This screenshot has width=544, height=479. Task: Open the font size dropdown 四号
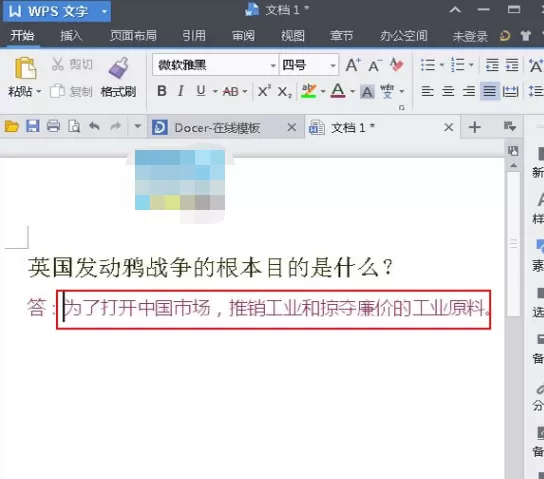point(333,65)
